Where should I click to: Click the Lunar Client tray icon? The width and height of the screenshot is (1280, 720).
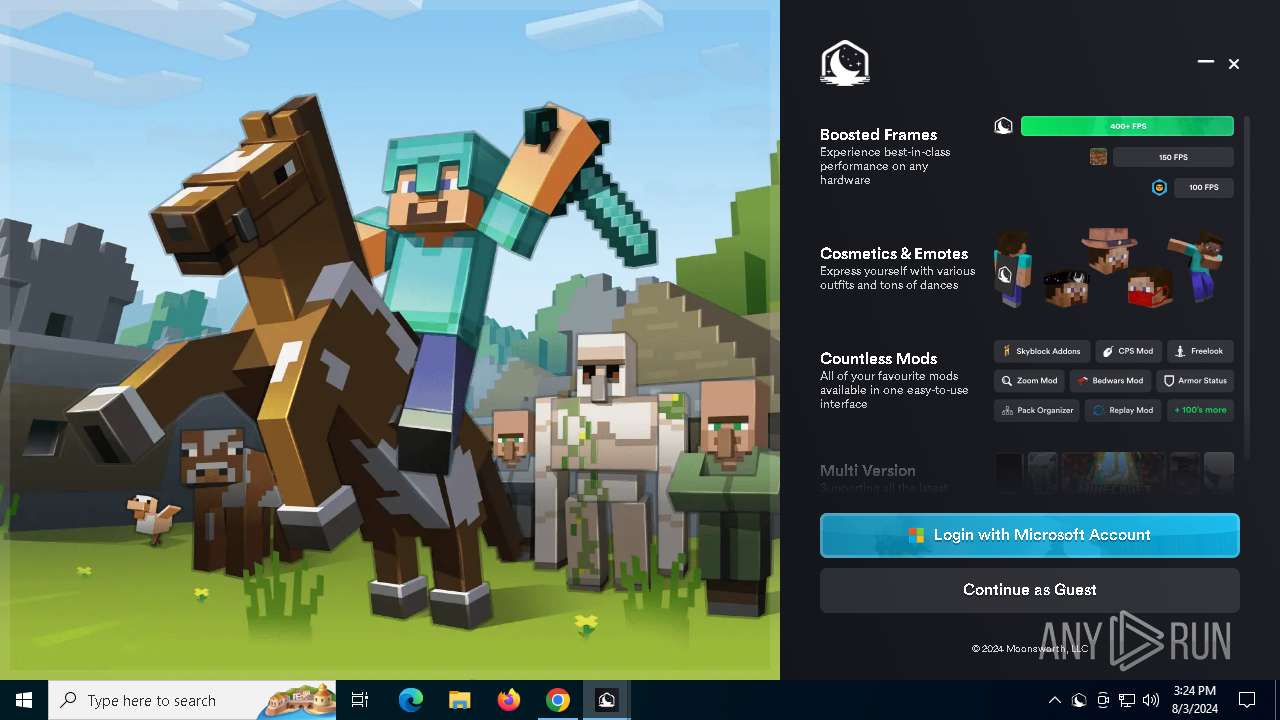tap(1079, 700)
